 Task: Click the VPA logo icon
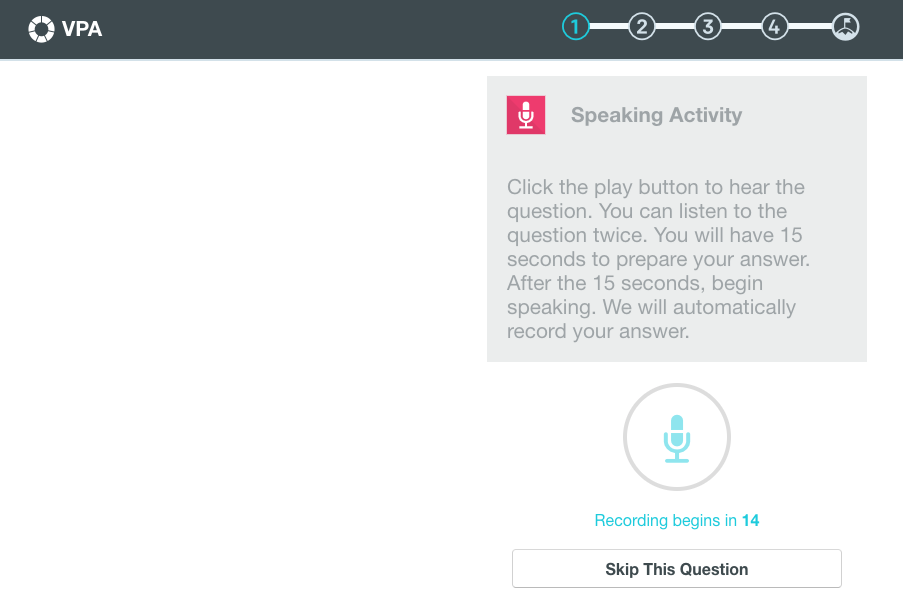(x=40, y=28)
